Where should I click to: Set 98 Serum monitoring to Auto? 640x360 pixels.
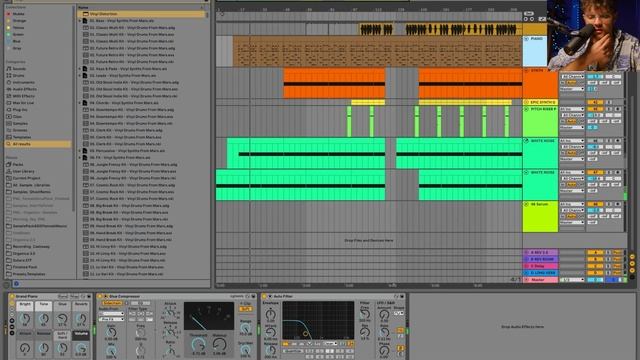571,216
